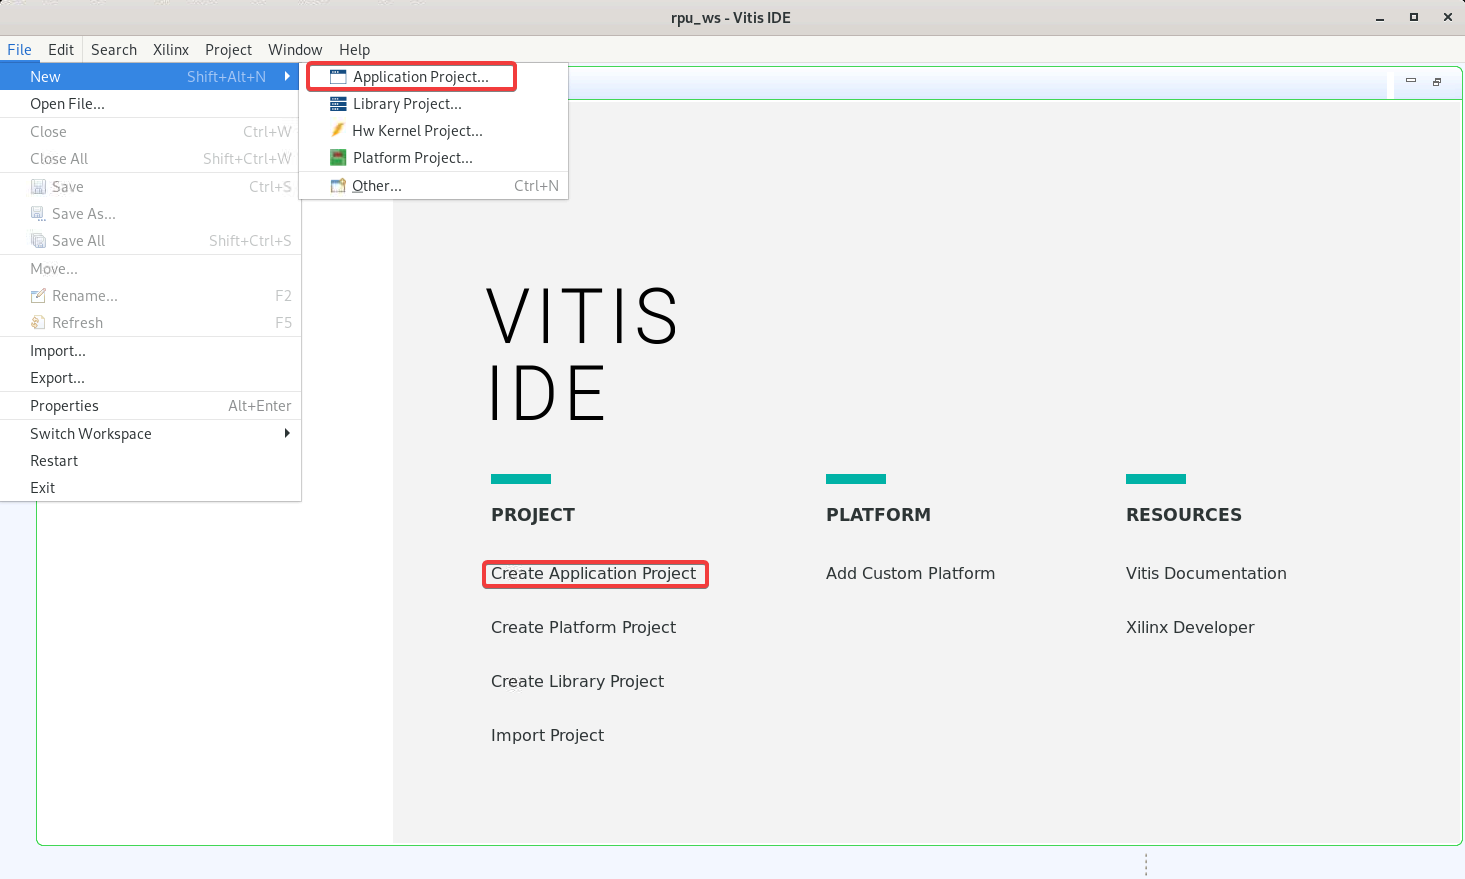The width and height of the screenshot is (1465, 879).
Task: Click the Application Project window icon
Action: [338, 76]
